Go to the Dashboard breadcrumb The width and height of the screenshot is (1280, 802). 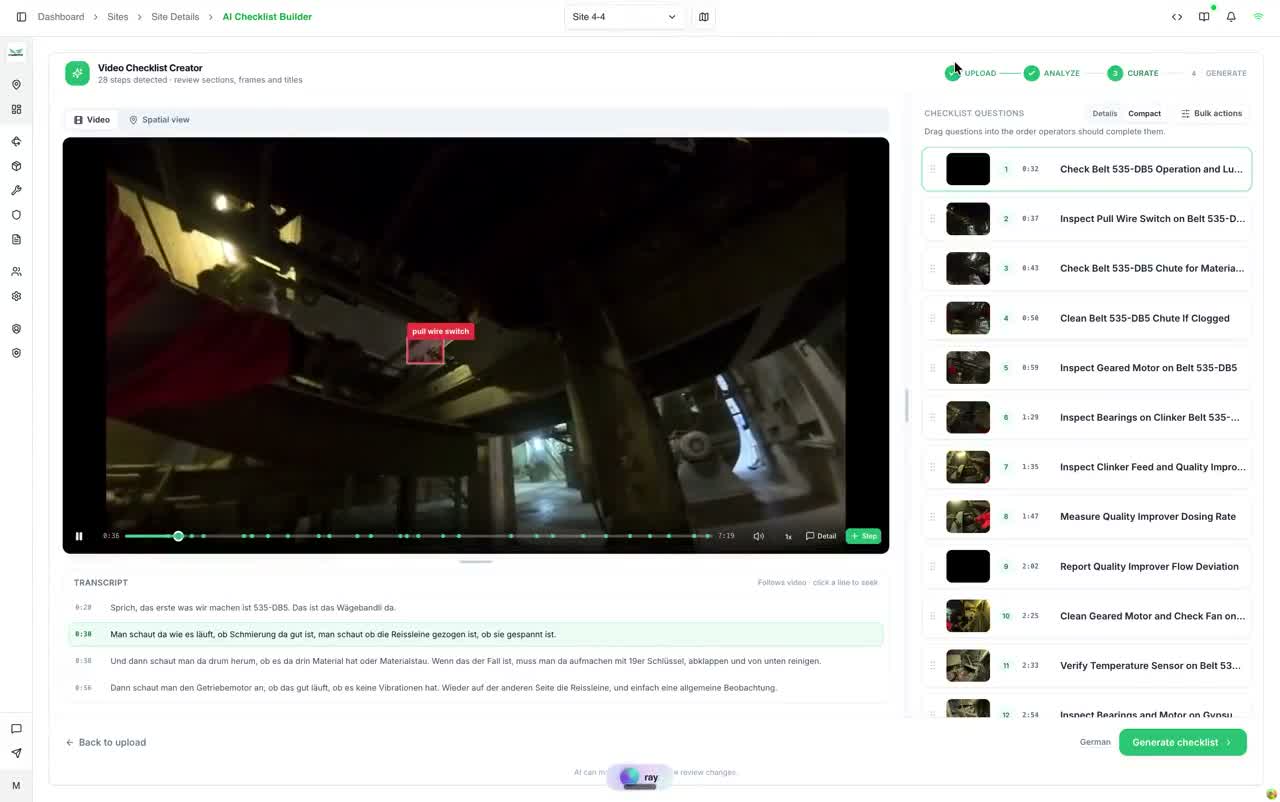[x=61, y=17]
